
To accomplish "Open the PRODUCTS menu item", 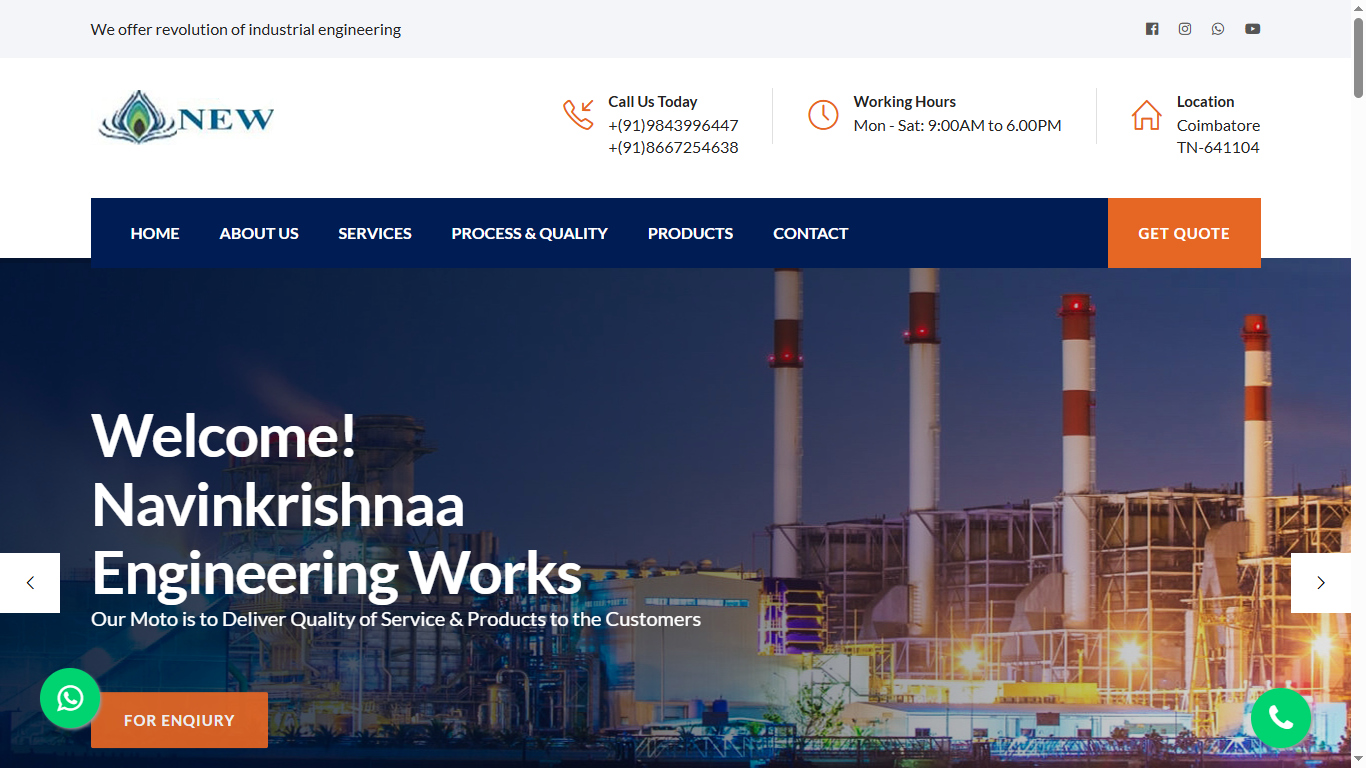I will (x=690, y=233).
